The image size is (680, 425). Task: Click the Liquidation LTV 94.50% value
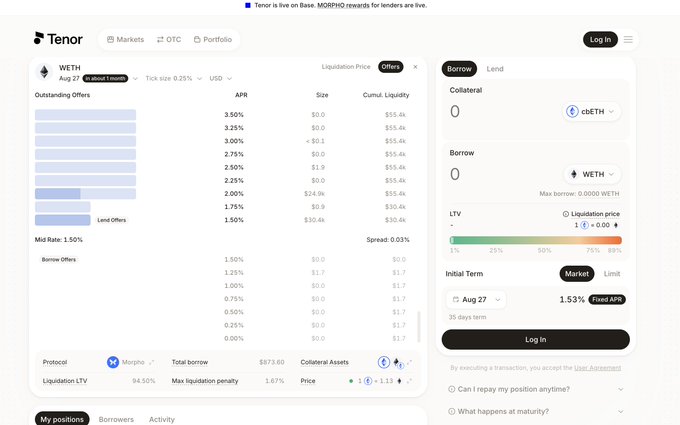(x=144, y=381)
